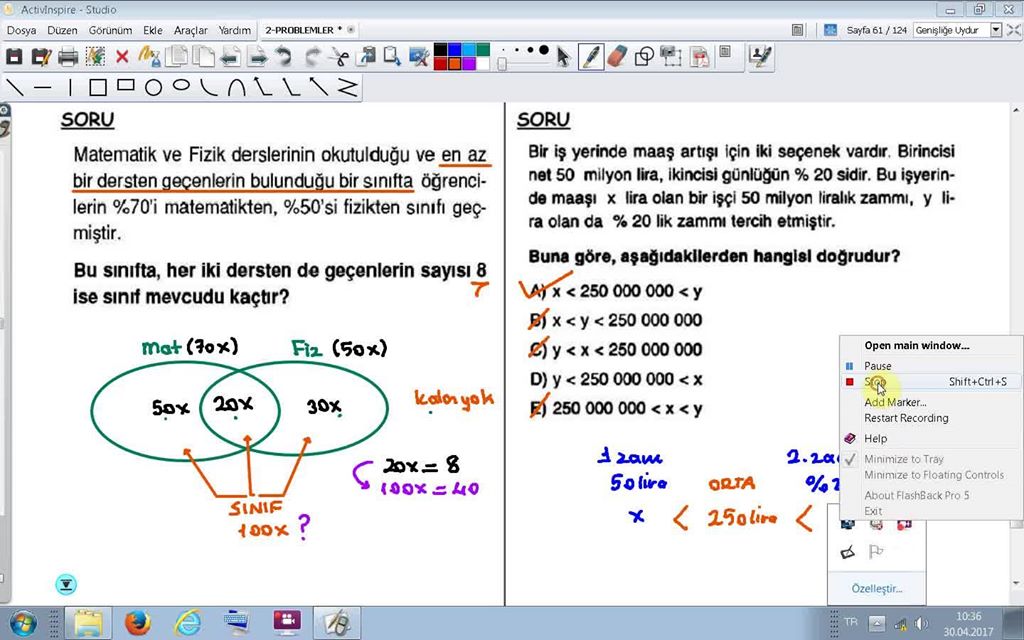This screenshot has height=640, width=1024.
Task: Click the volume speaker icon in the tray
Action: click(921, 624)
